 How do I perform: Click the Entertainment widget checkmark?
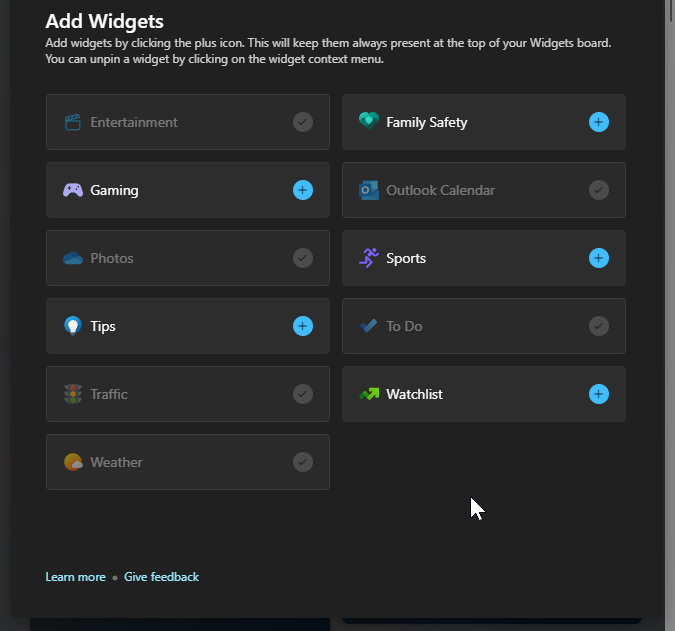pos(303,122)
